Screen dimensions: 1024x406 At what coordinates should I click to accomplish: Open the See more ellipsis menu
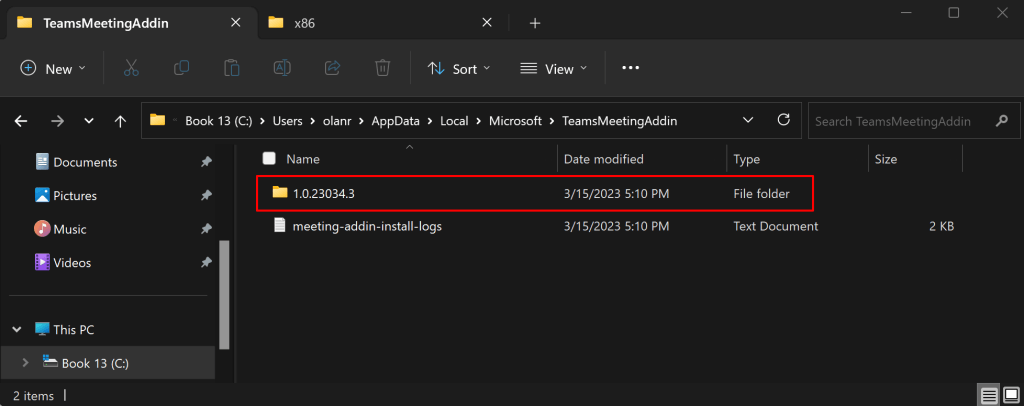pos(630,68)
